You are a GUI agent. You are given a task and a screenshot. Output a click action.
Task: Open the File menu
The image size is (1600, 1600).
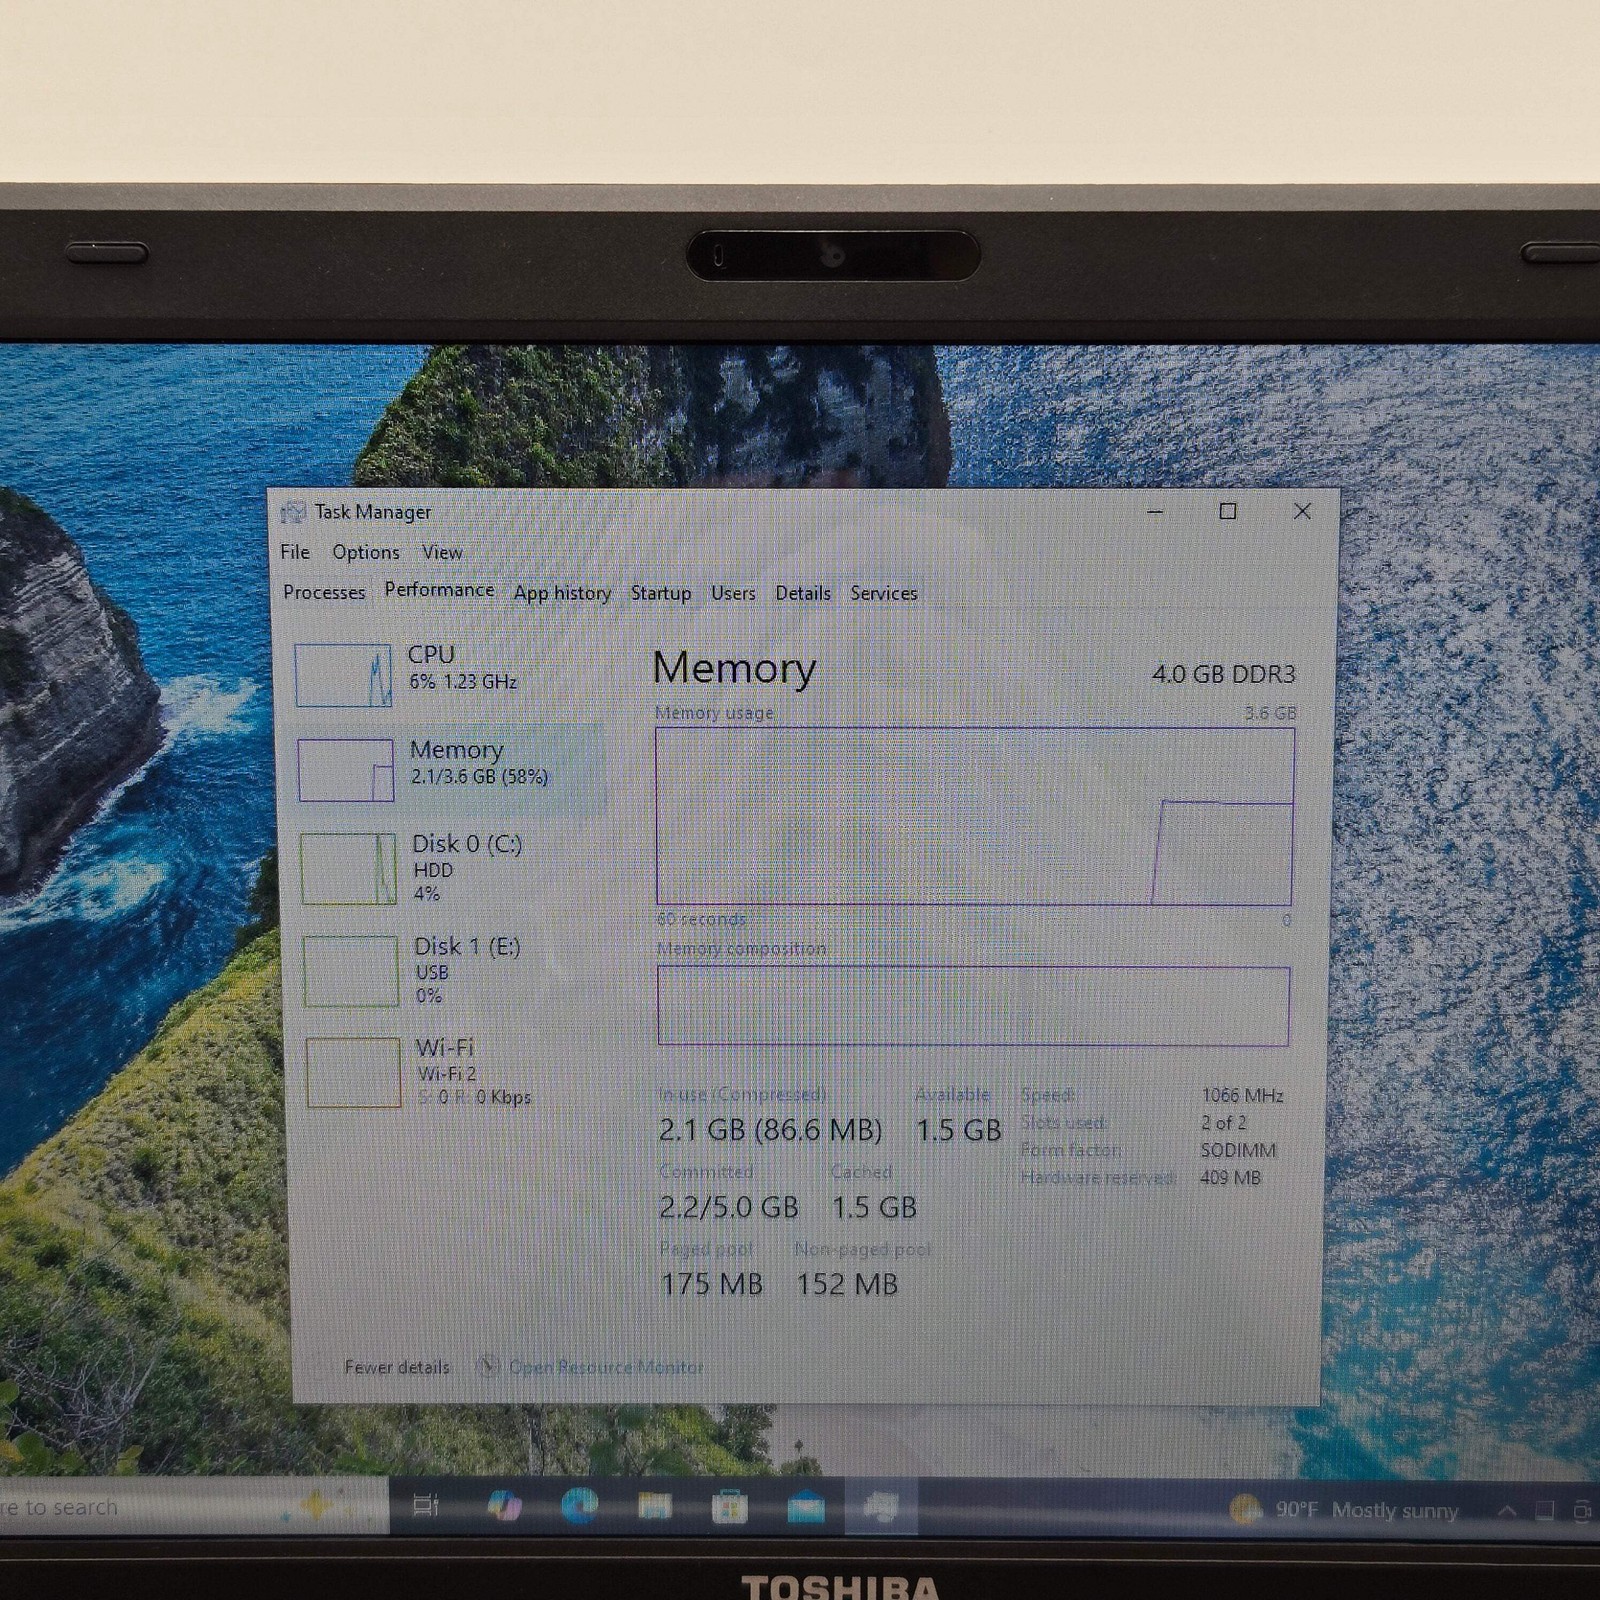(x=295, y=552)
